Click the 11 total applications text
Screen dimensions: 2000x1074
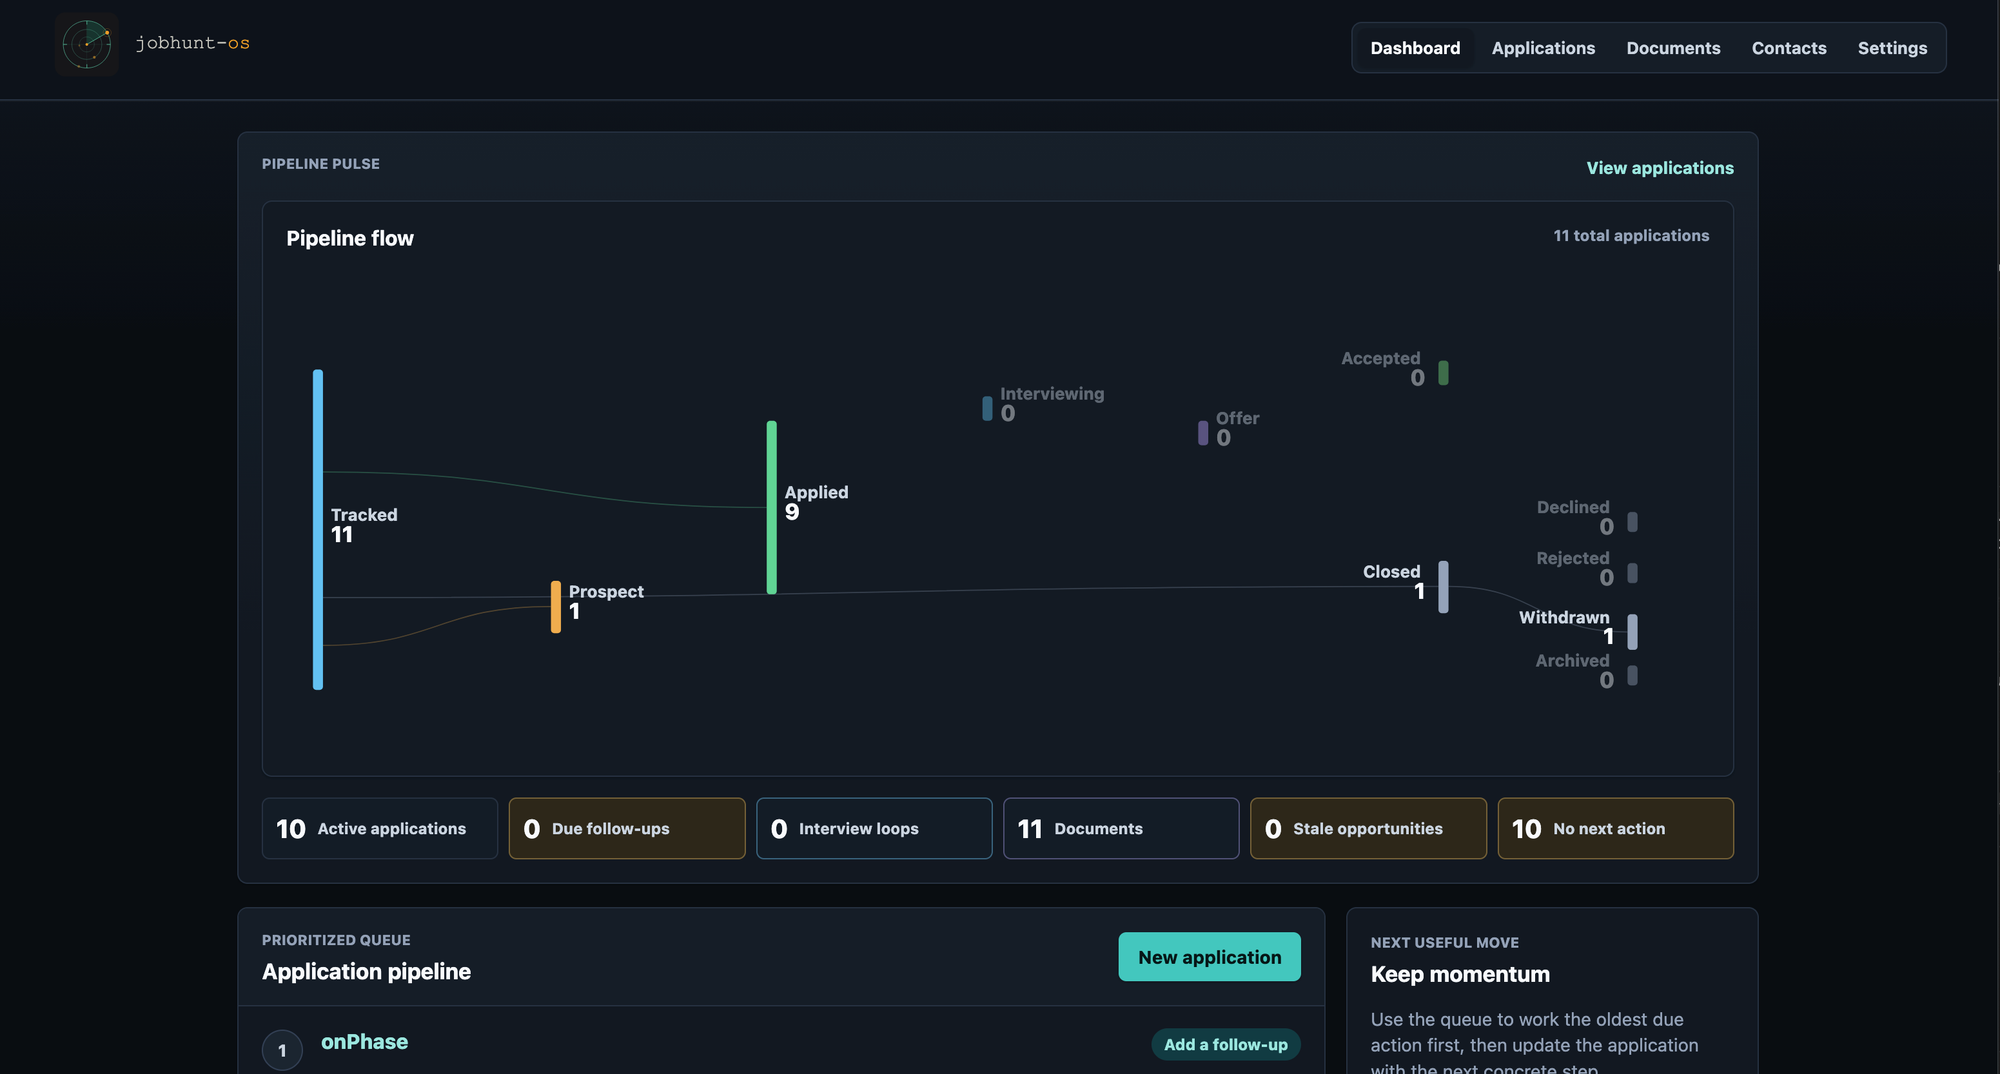point(1631,236)
